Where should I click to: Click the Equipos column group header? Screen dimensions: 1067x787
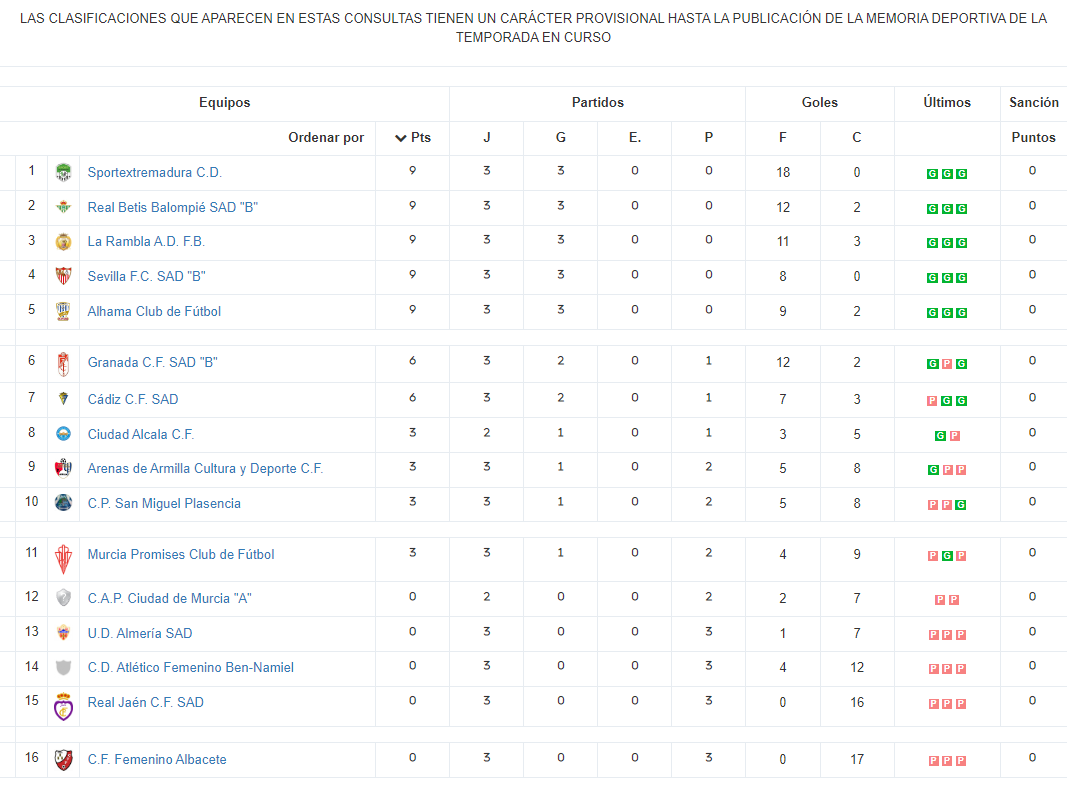[225, 103]
